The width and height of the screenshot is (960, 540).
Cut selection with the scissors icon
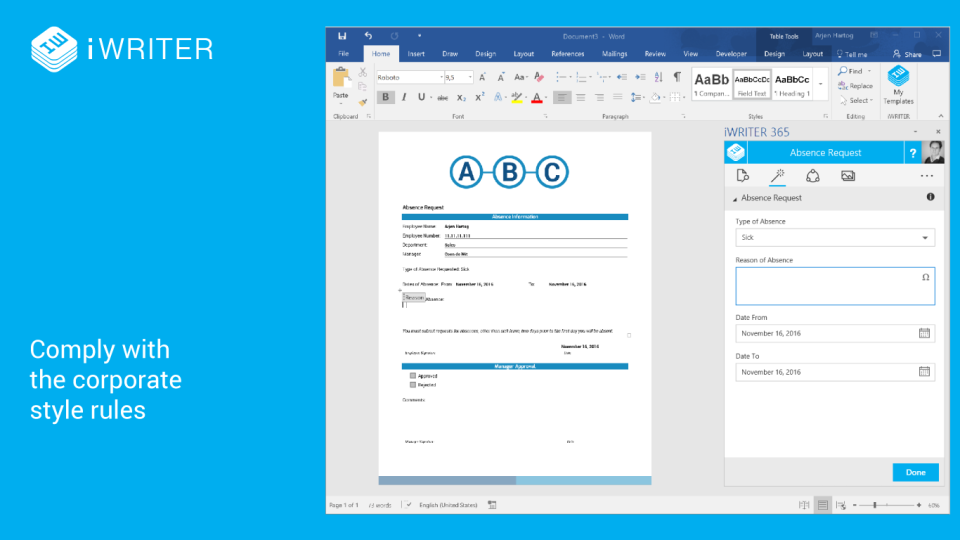(x=362, y=72)
